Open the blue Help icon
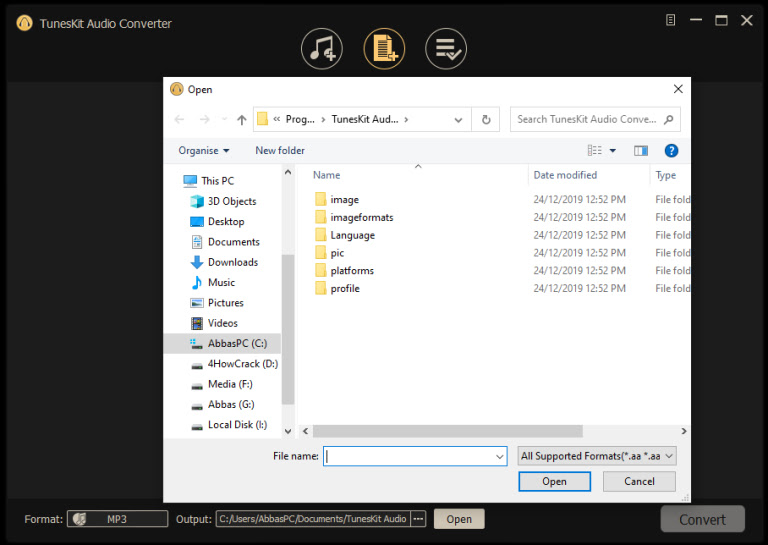The height and width of the screenshot is (545, 768). 671,151
